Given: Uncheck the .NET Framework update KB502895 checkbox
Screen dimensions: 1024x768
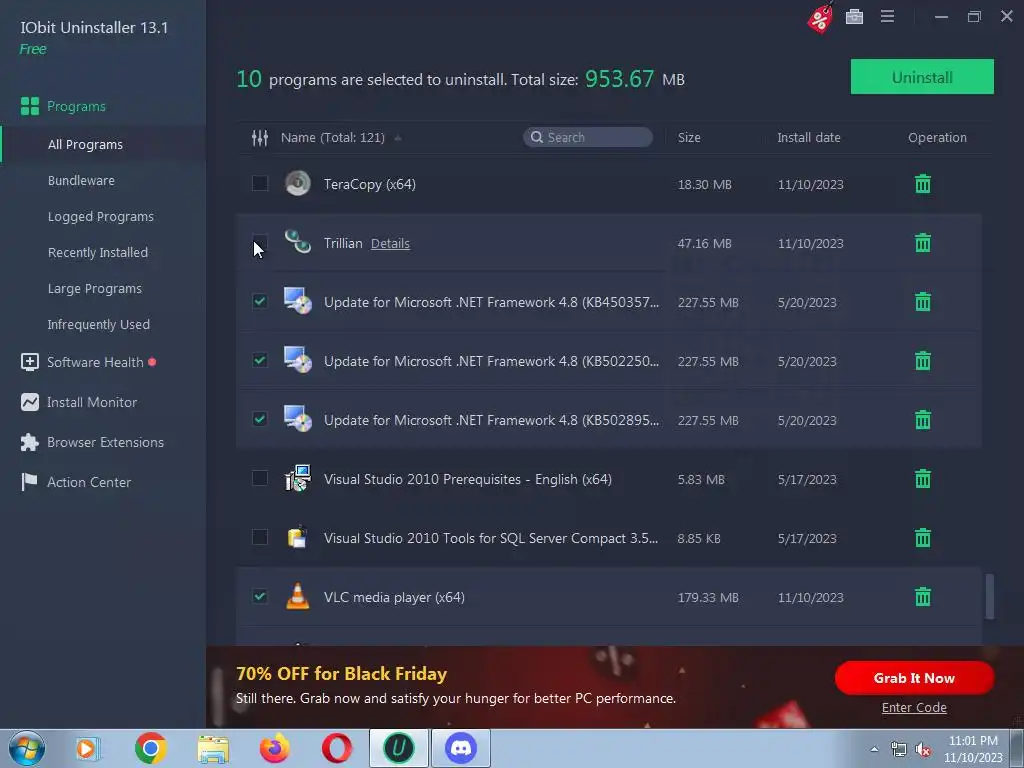Looking at the screenshot, I should (x=260, y=419).
